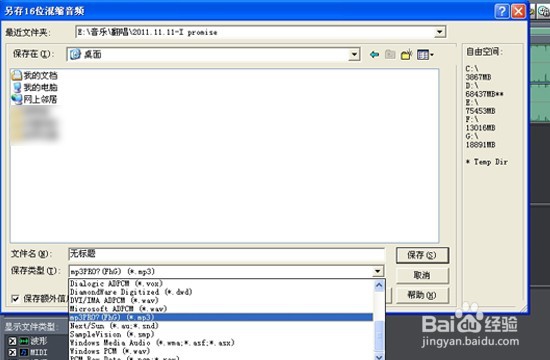Toggle the 波形 file type checkbox

(12, 341)
